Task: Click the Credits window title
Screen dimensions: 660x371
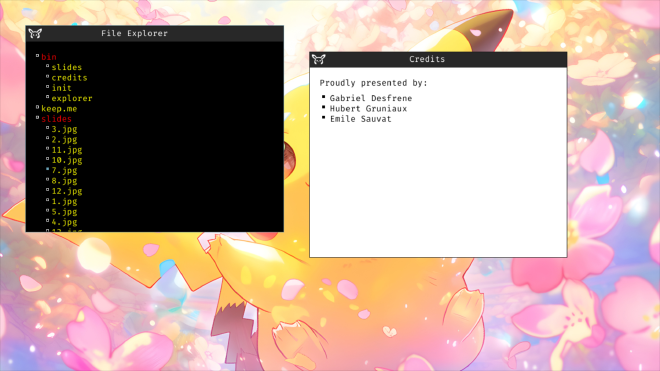Action: (427, 59)
